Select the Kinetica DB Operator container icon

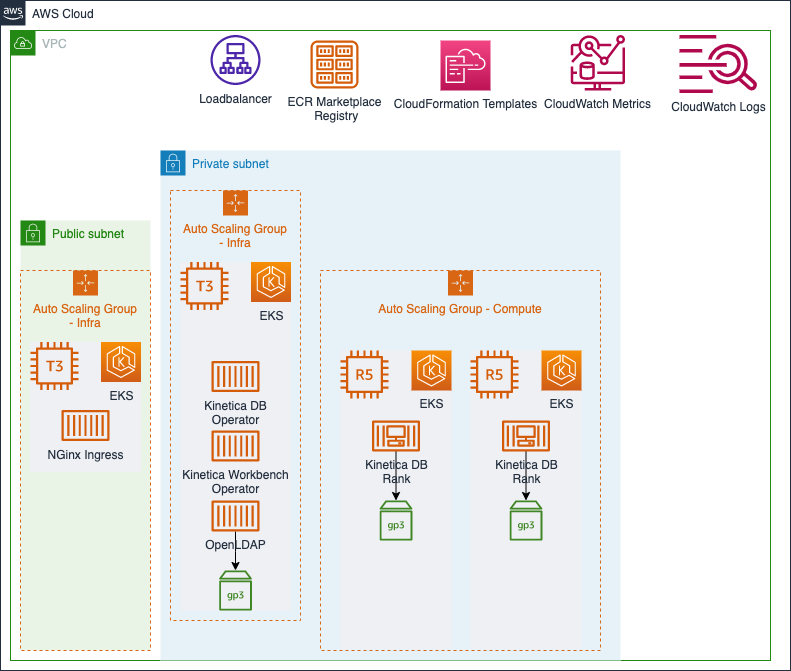[x=235, y=377]
